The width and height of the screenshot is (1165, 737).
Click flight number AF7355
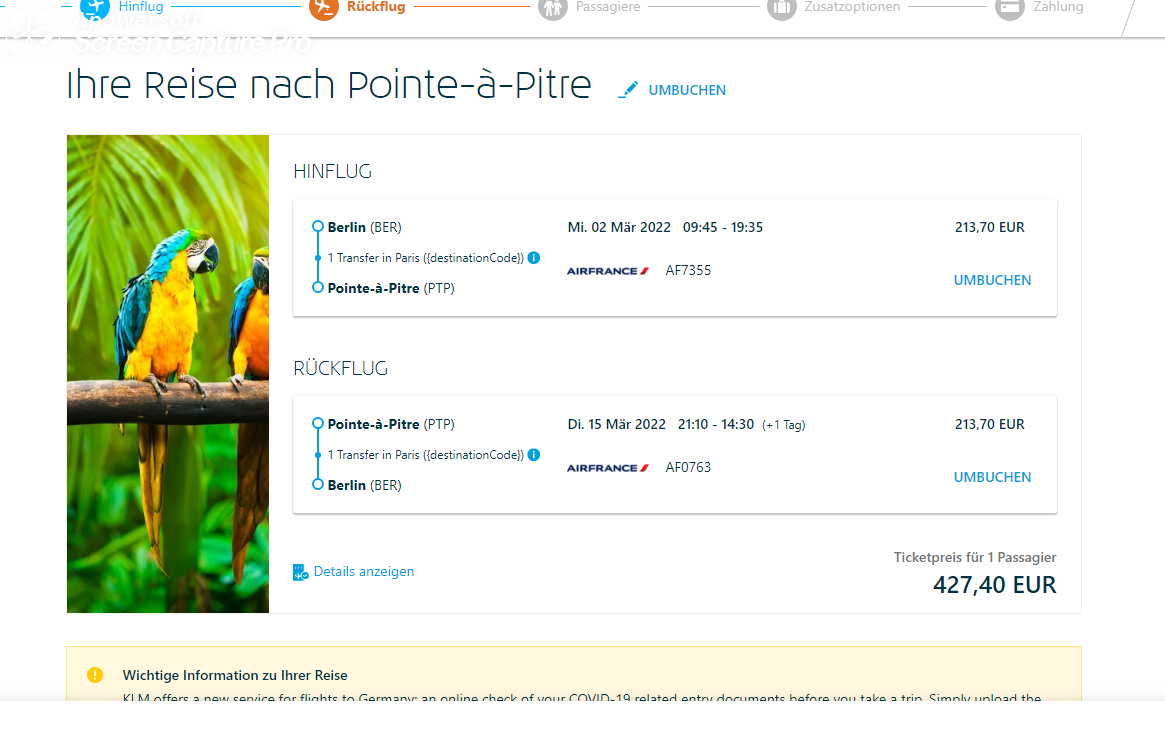pos(688,270)
